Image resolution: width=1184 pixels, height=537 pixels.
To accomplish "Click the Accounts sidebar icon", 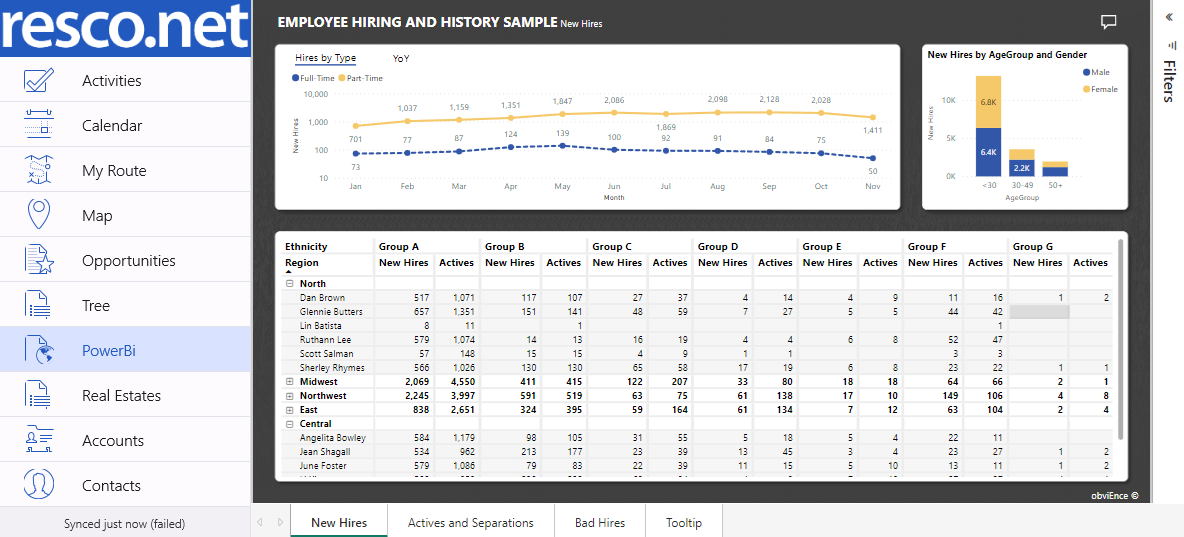I will click(x=38, y=440).
